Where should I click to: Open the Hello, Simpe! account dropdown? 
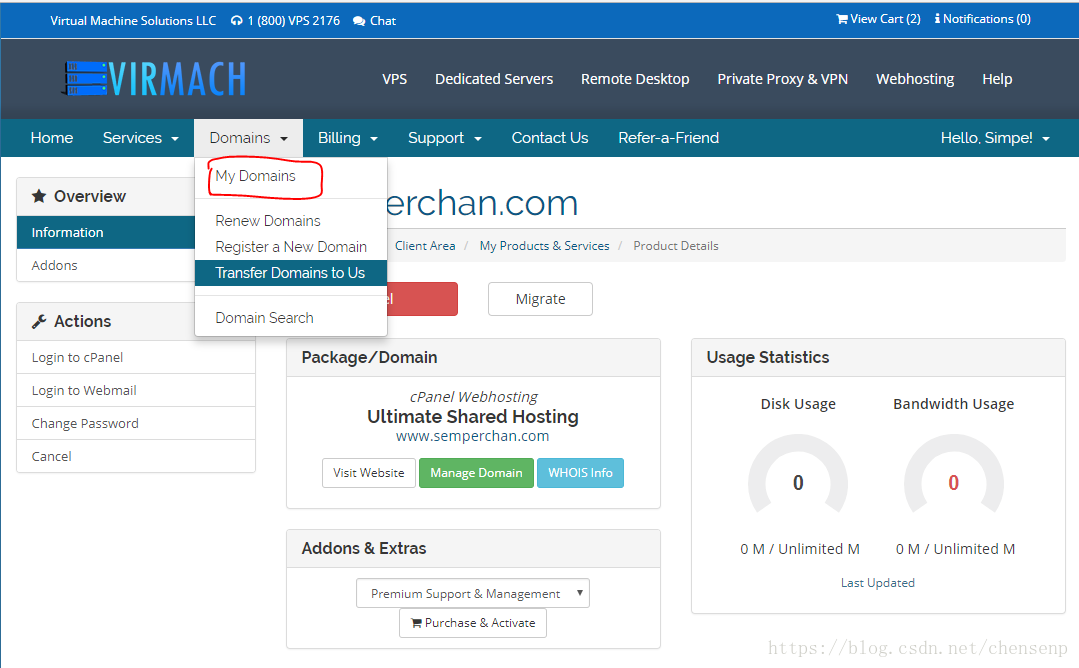click(995, 138)
